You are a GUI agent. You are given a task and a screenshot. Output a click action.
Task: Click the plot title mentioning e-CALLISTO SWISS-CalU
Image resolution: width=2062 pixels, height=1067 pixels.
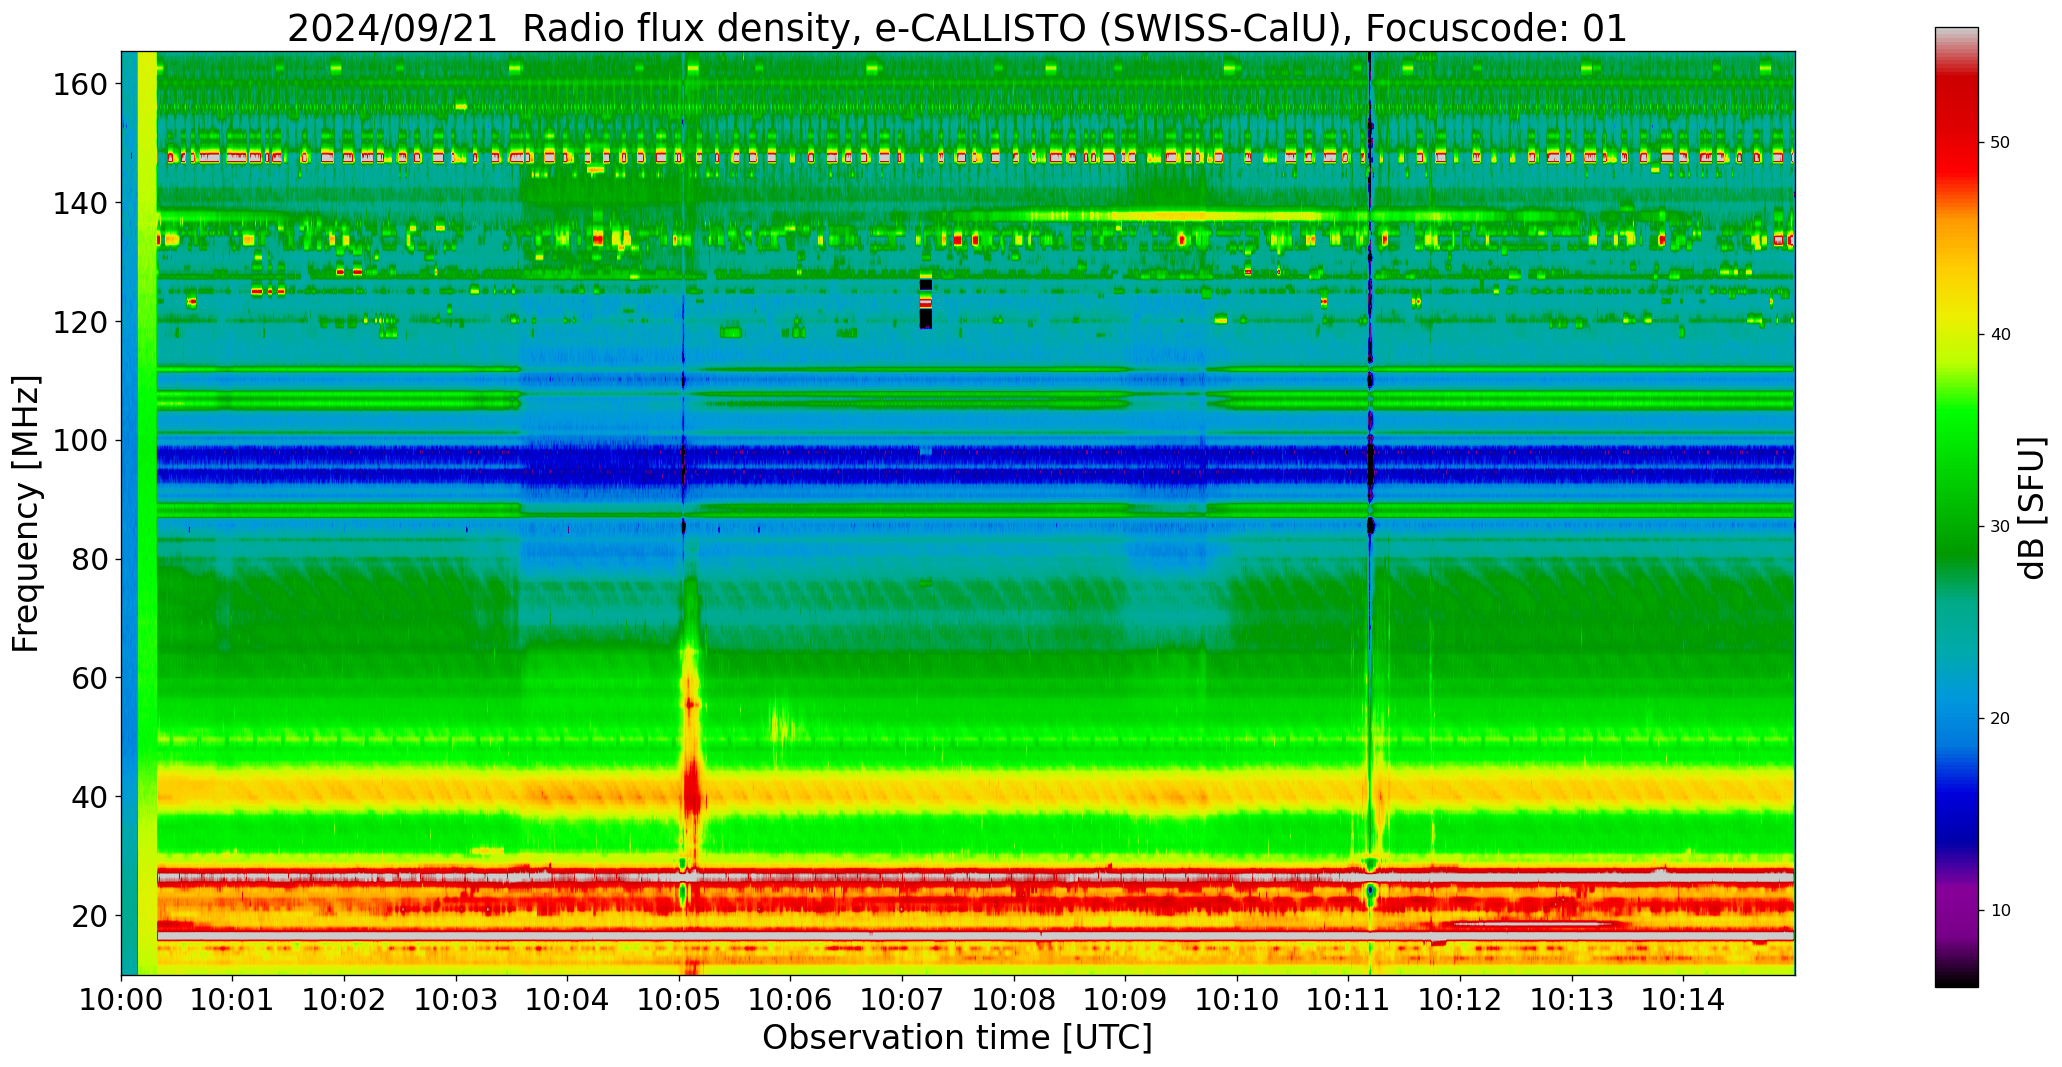pyautogui.click(x=957, y=27)
